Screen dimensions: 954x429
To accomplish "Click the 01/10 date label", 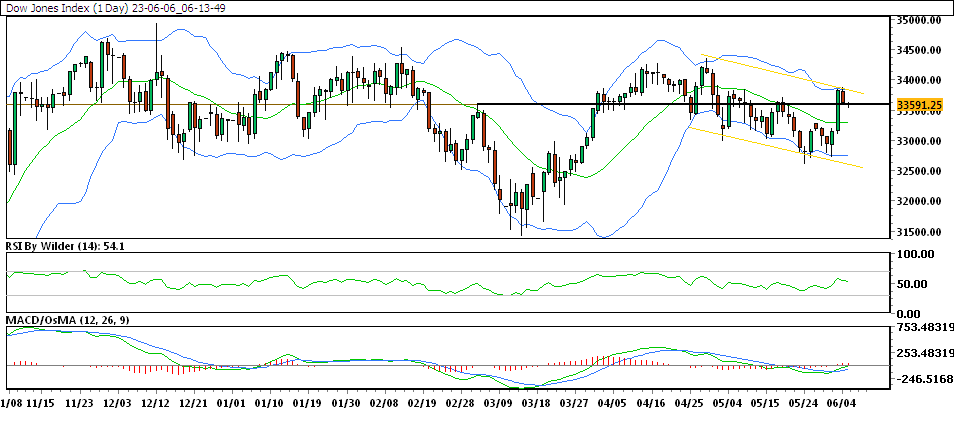I will (x=269, y=403).
